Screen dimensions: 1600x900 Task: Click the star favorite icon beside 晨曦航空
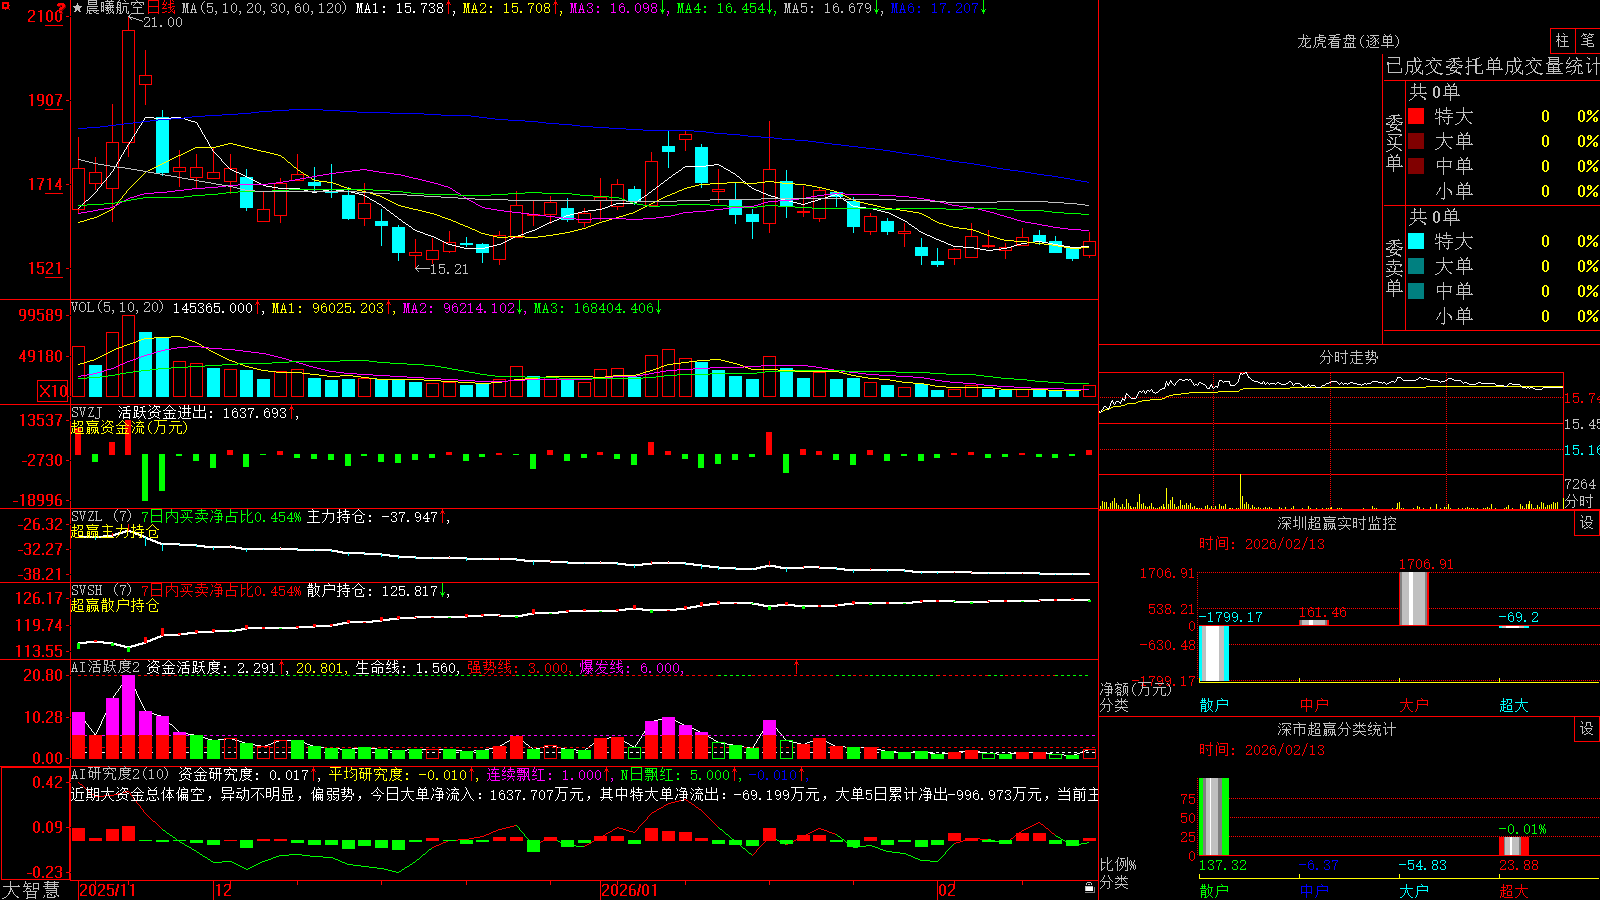click(77, 8)
